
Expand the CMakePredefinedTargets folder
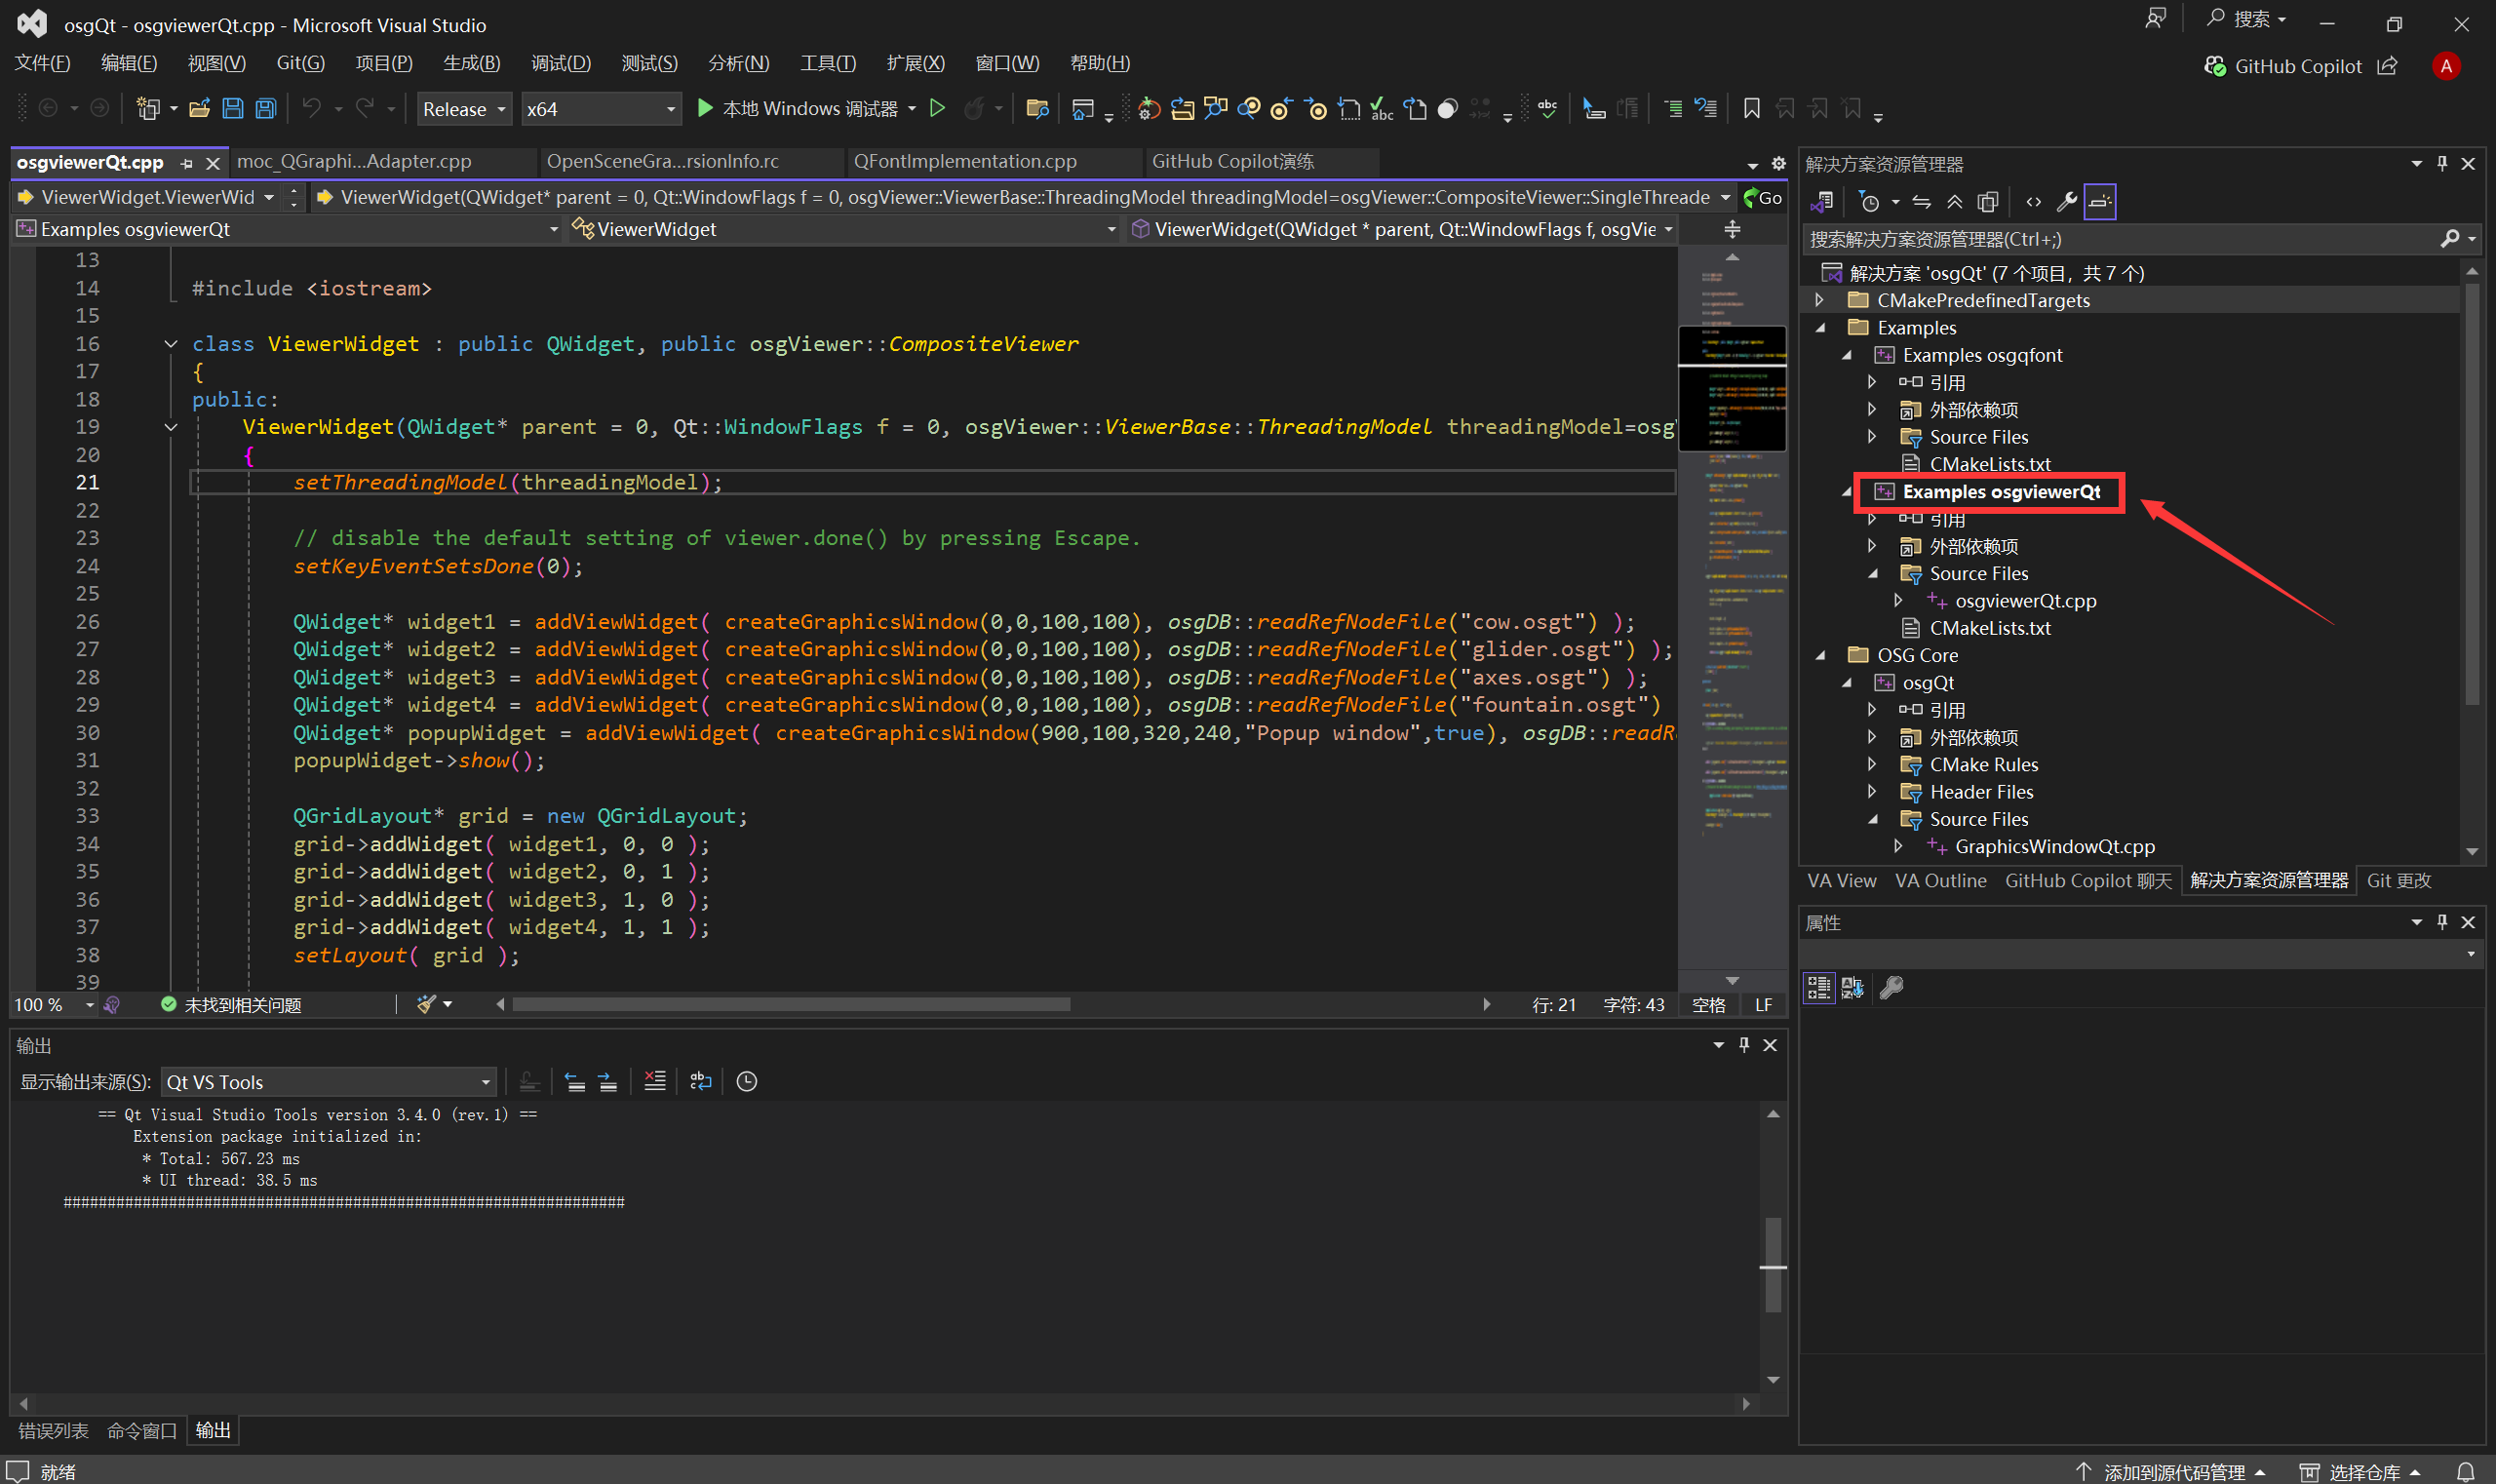click(1819, 300)
